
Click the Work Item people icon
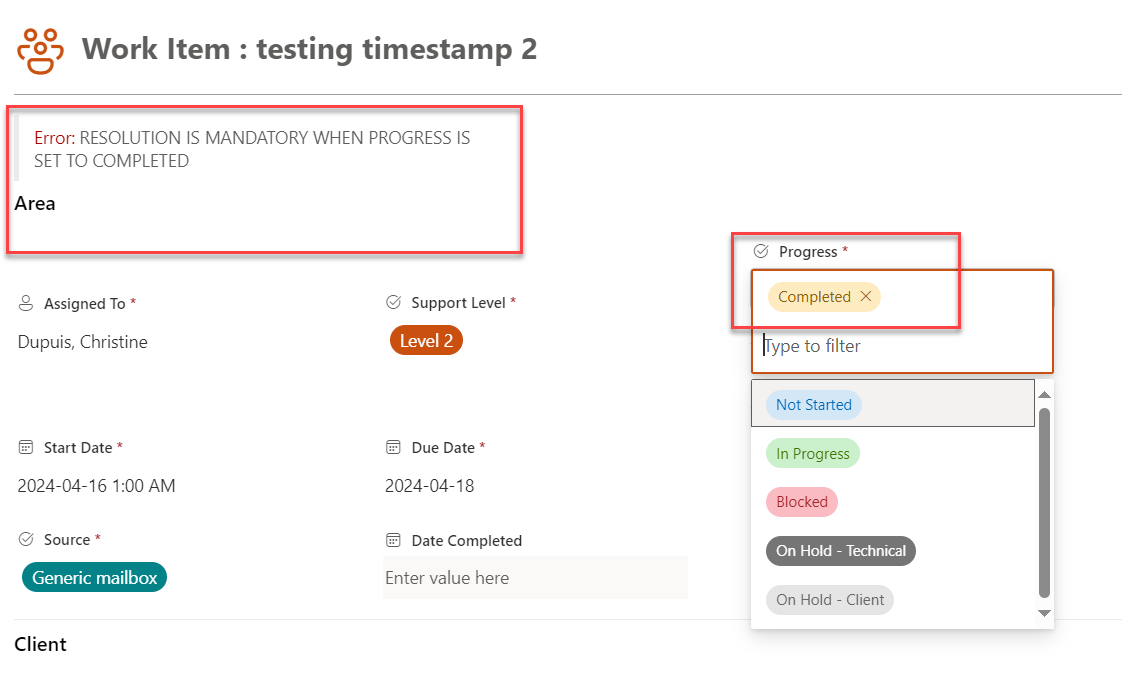pos(40,51)
